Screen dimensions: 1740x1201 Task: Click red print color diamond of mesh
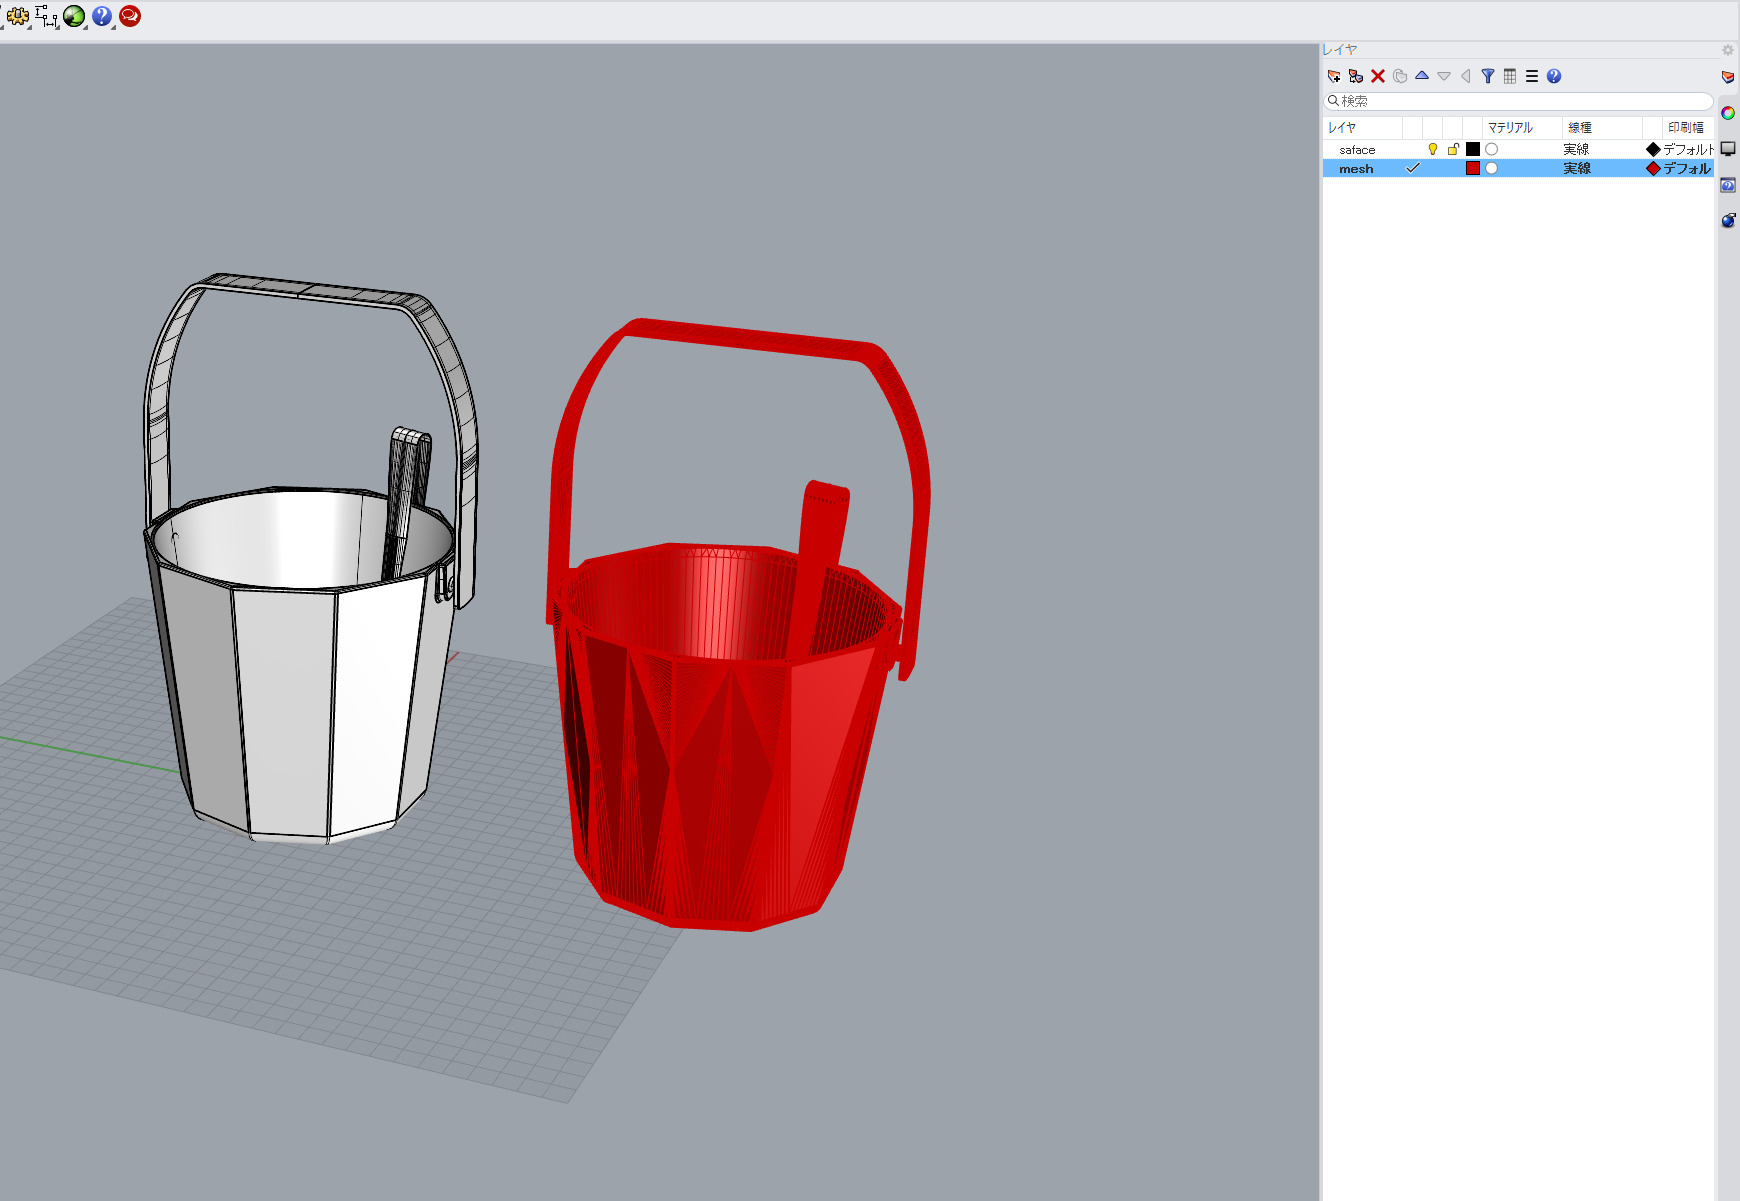pyautogui.click(x=1653, y=168)
